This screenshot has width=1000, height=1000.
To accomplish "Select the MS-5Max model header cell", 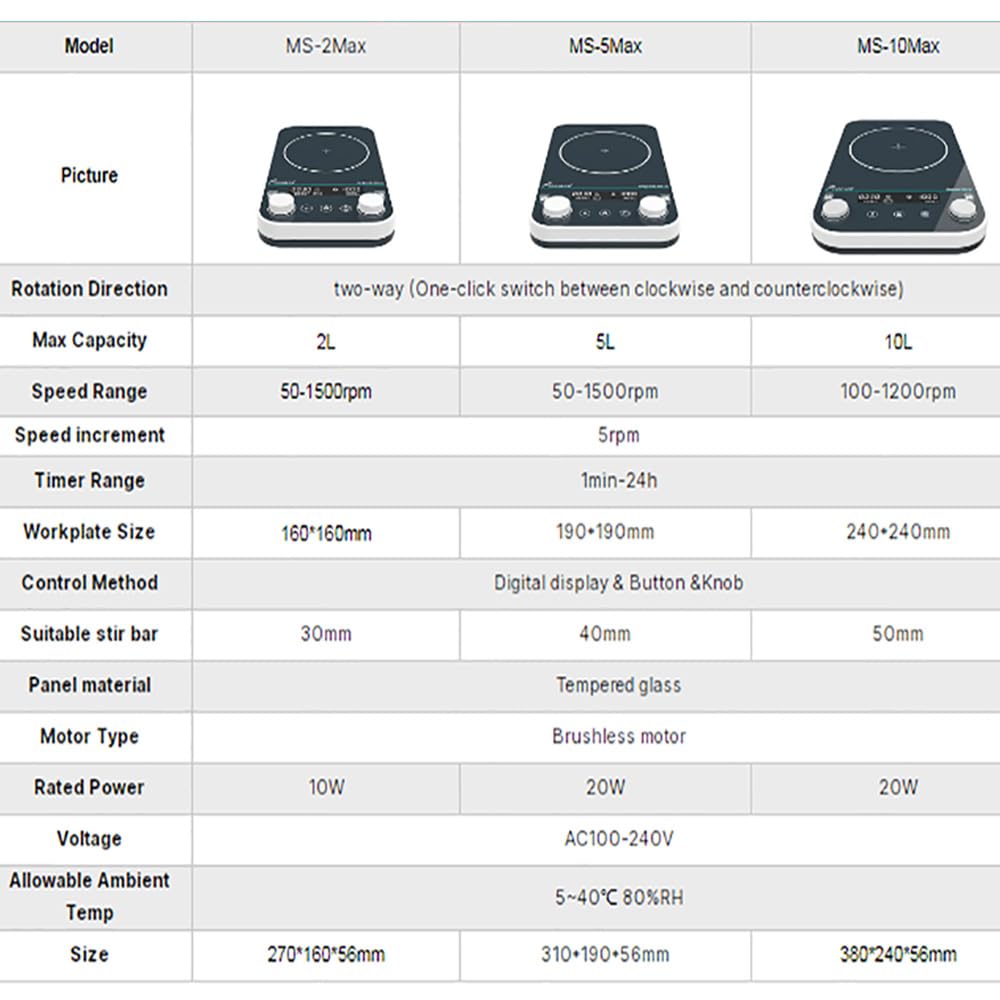I will coord(605,47).
